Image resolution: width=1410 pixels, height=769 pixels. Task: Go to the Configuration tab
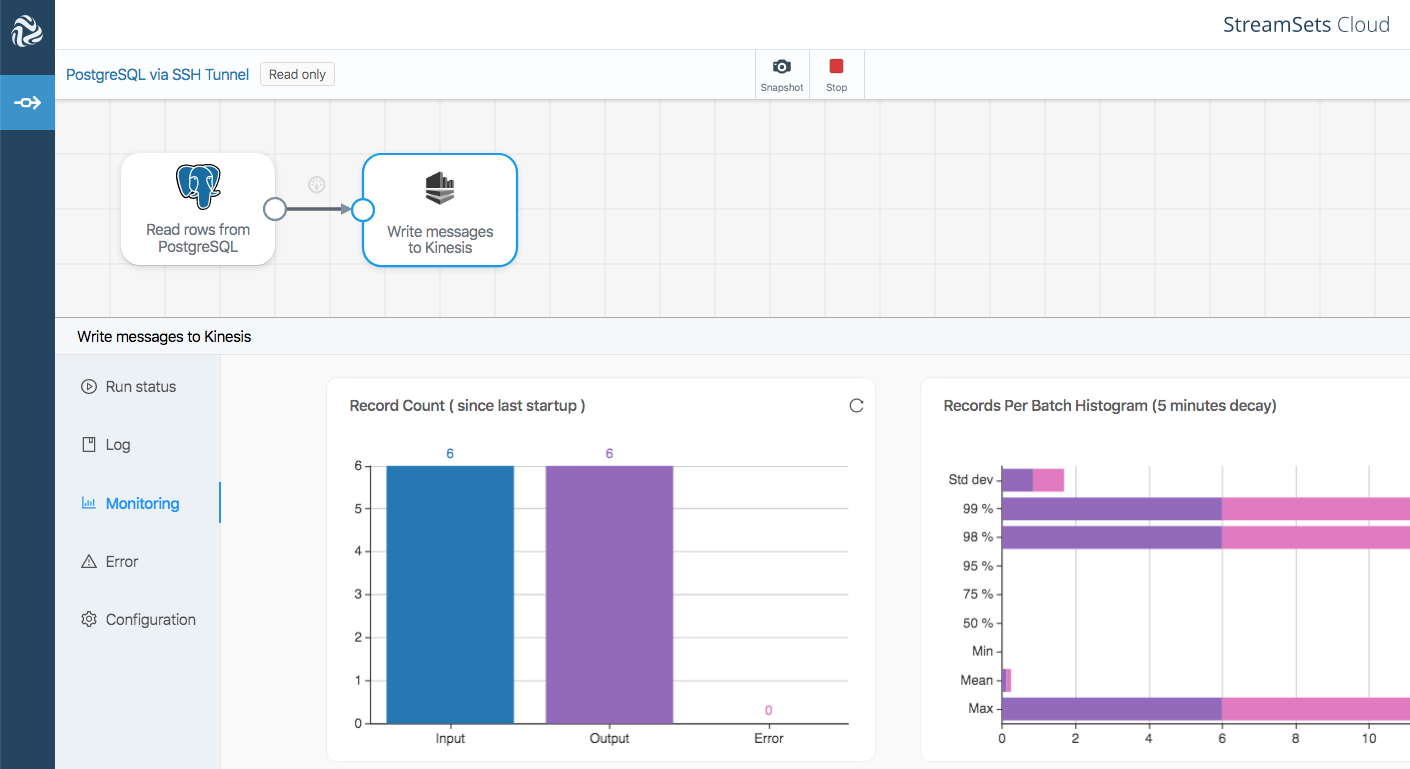(138, 619)
